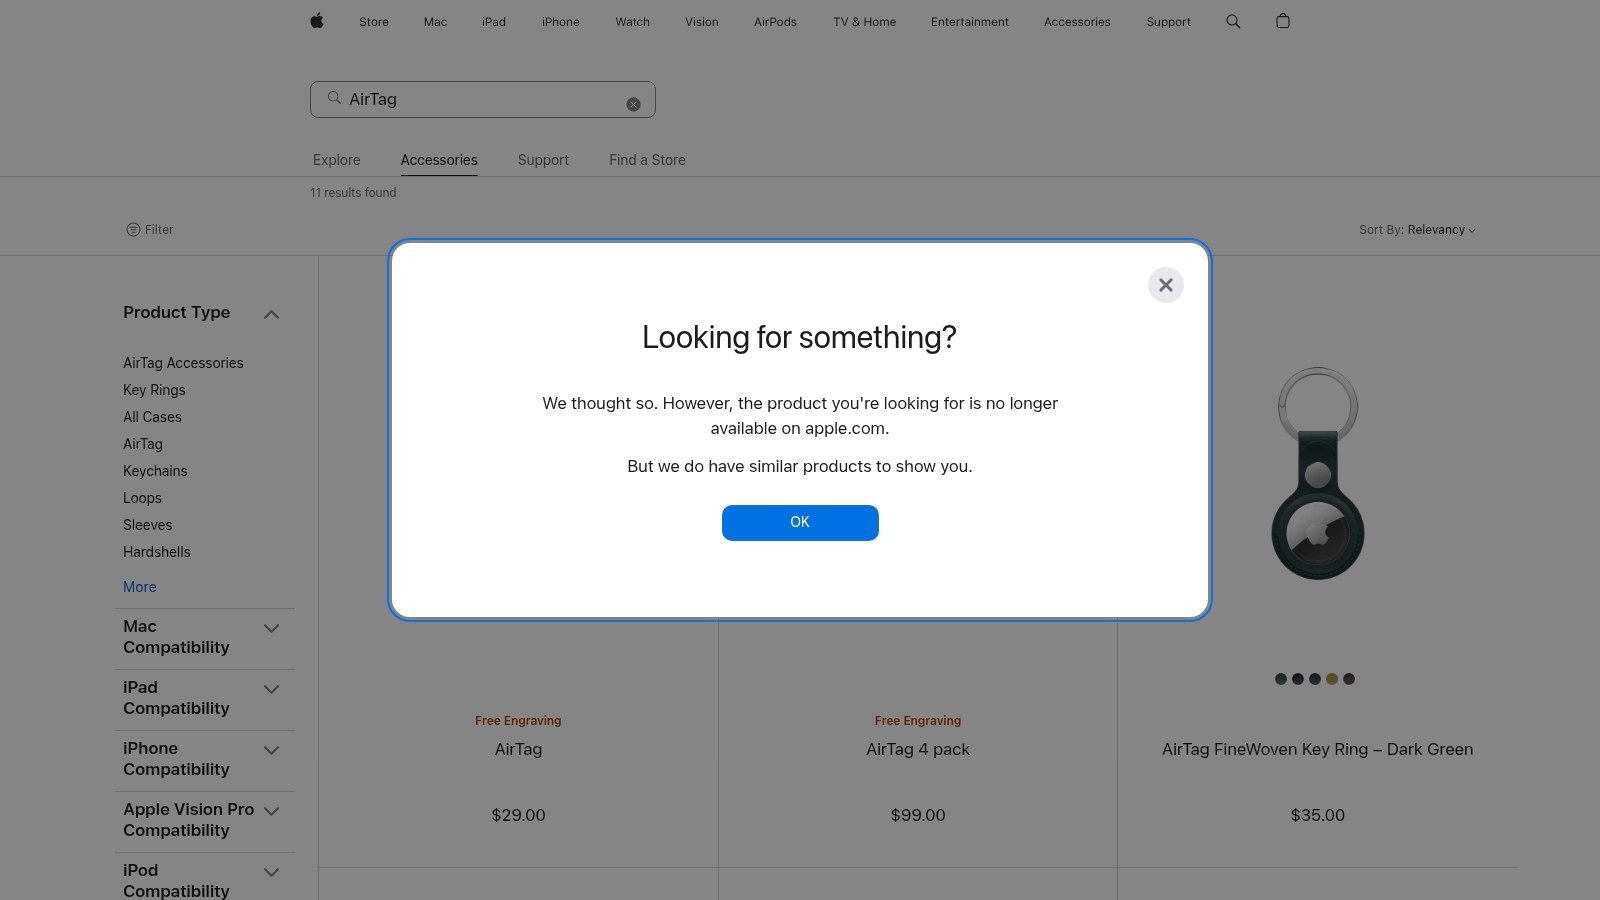Viewport: 1600px width, 900px height.
Task: Filter by All Cases product type
Action: 152,417
